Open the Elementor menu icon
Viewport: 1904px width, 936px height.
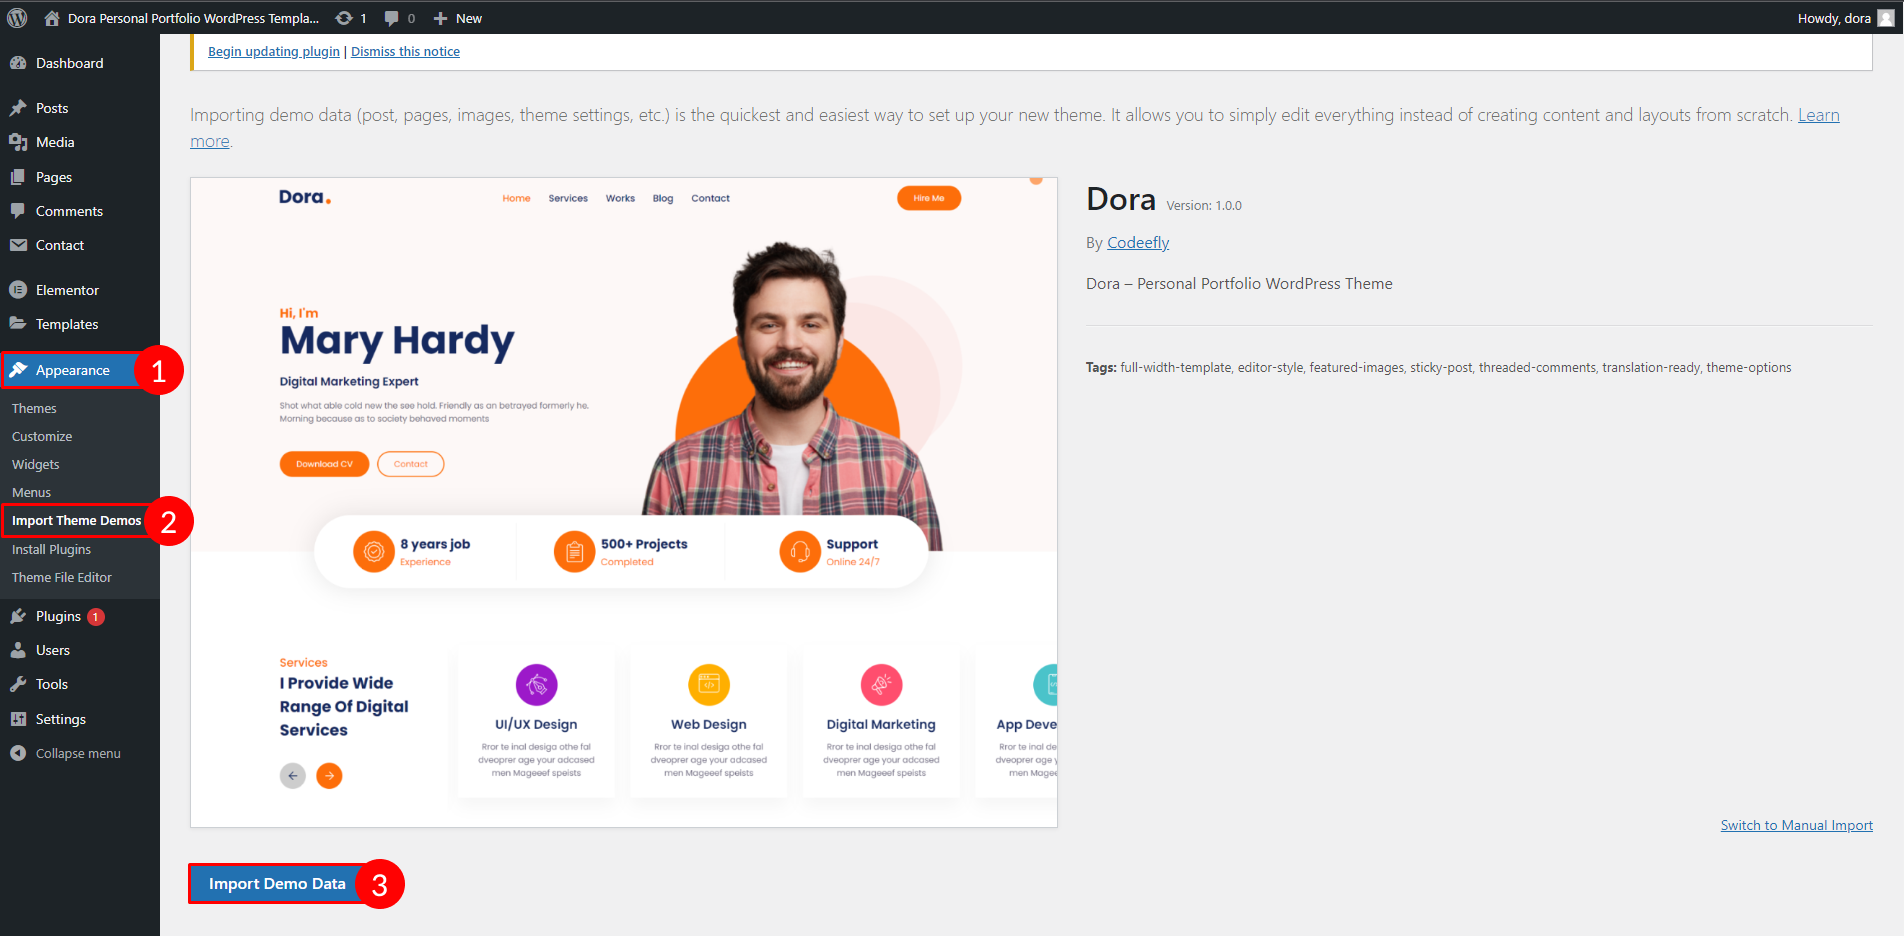18,290
